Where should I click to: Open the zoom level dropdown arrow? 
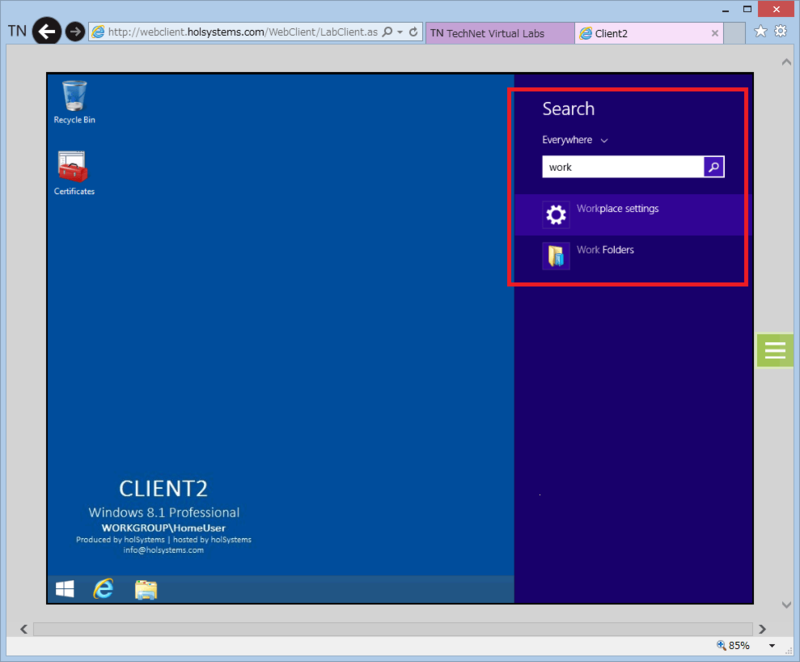click(772, 646)
